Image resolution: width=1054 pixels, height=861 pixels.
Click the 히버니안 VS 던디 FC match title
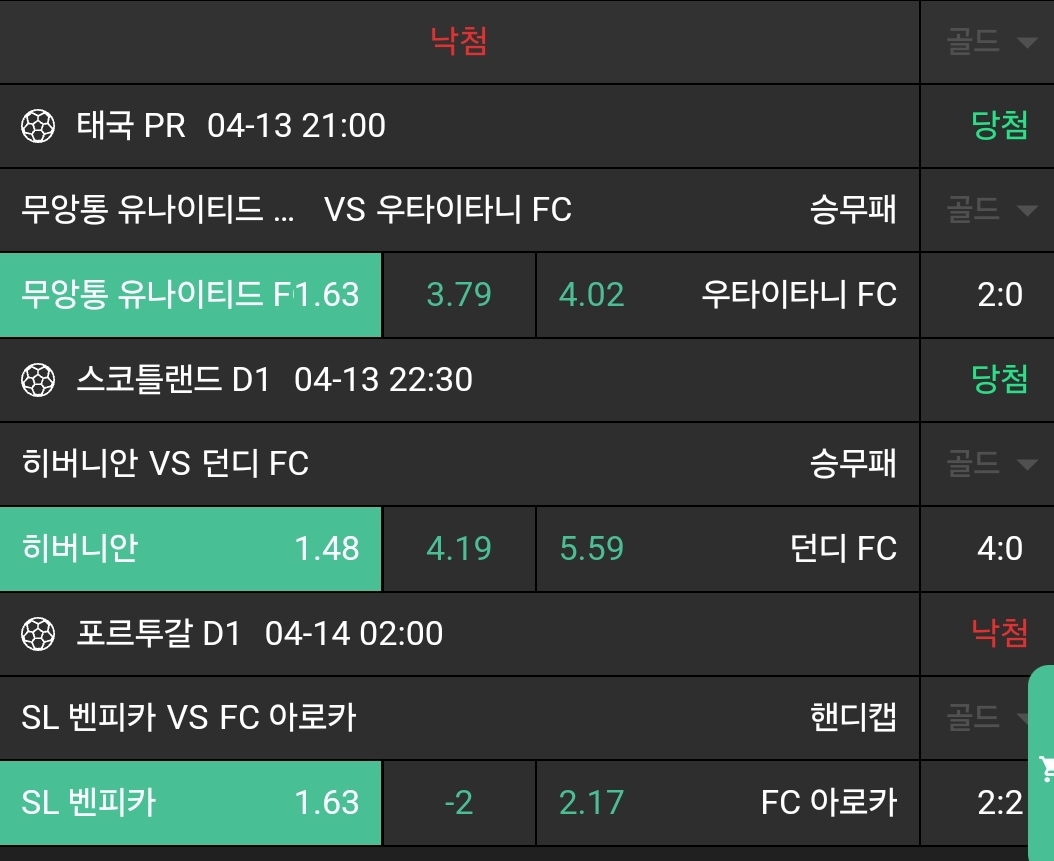[x=165, y=464]
